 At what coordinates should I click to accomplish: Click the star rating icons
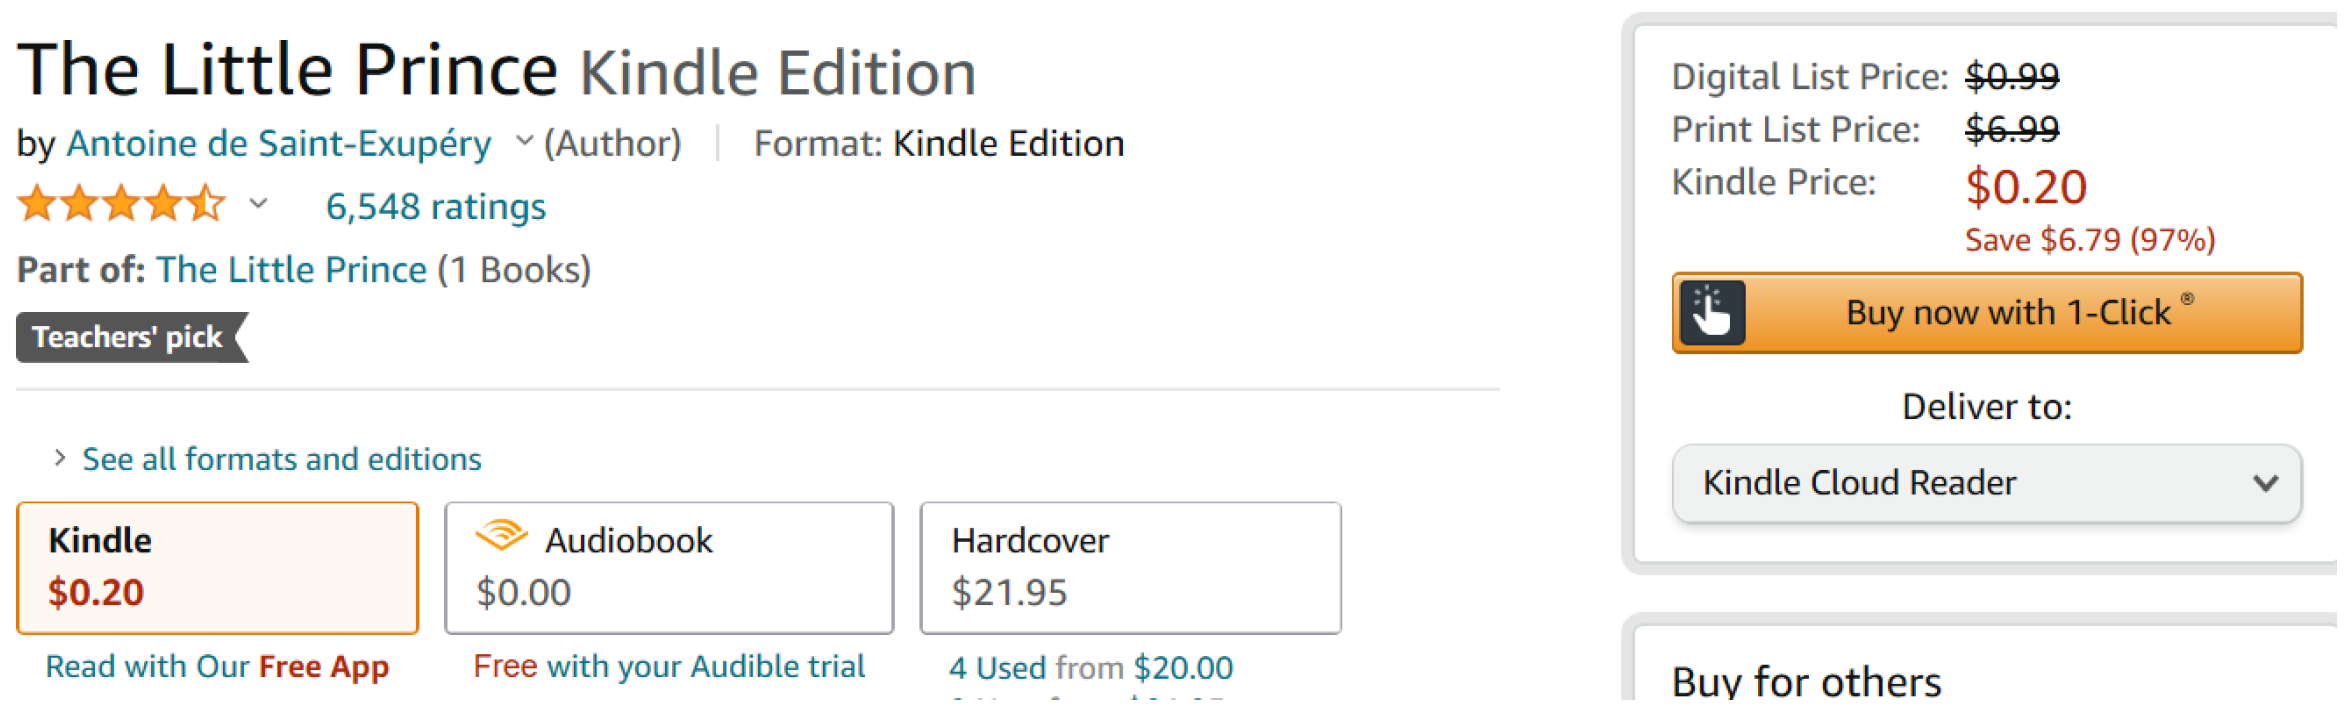(121, 204)
